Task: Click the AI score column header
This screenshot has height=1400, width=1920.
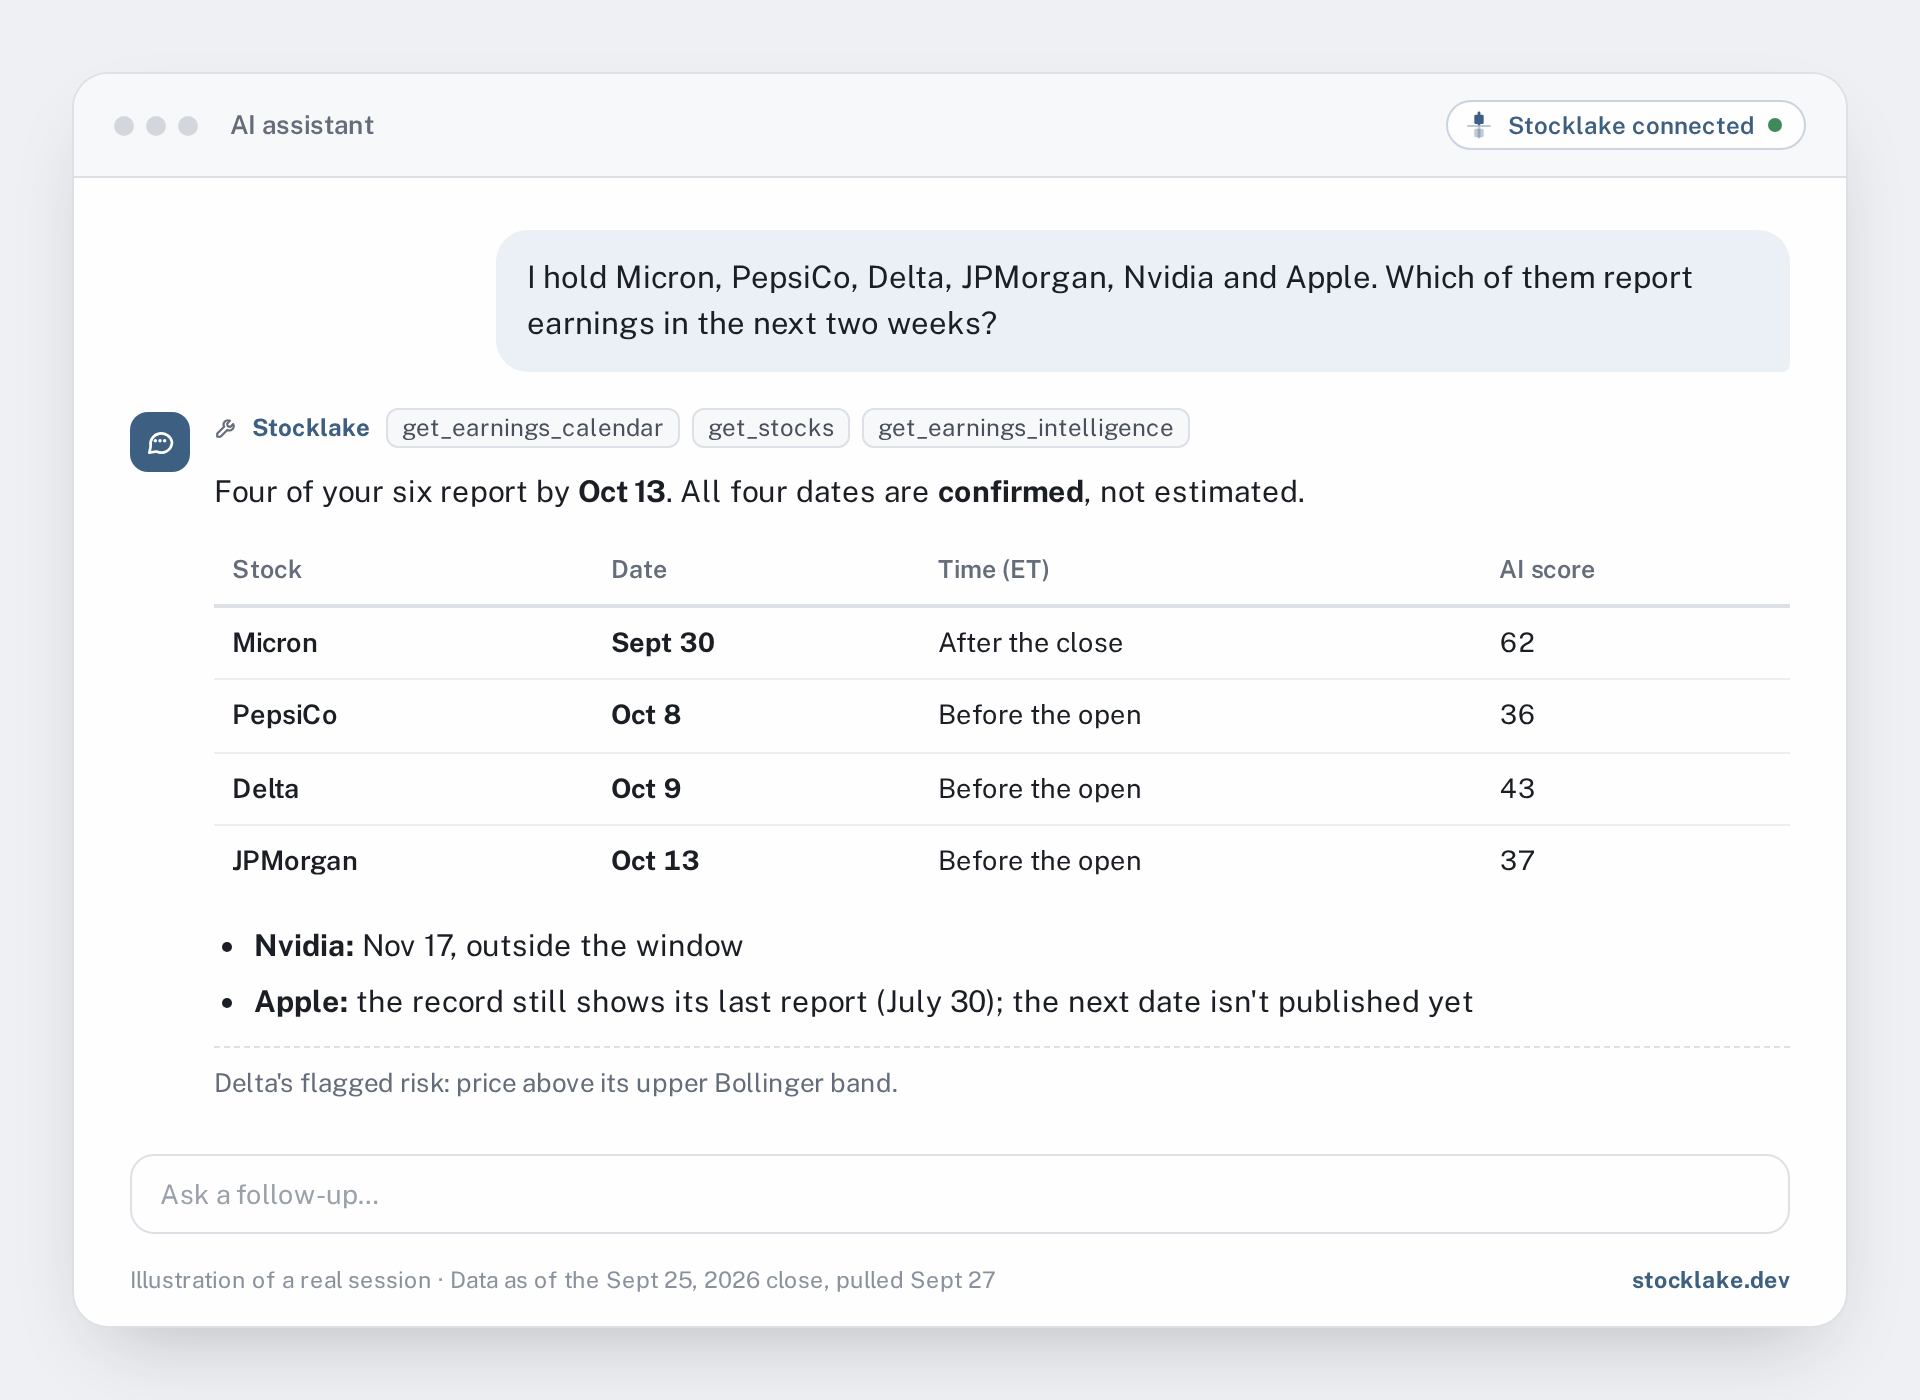Action: [1547, 569]
